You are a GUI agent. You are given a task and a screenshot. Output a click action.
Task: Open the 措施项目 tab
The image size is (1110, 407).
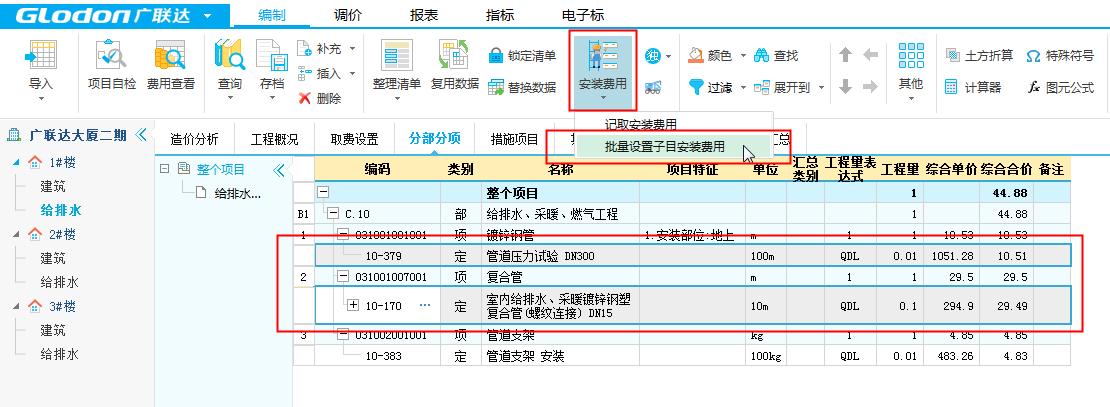click(x=514, y=139)
